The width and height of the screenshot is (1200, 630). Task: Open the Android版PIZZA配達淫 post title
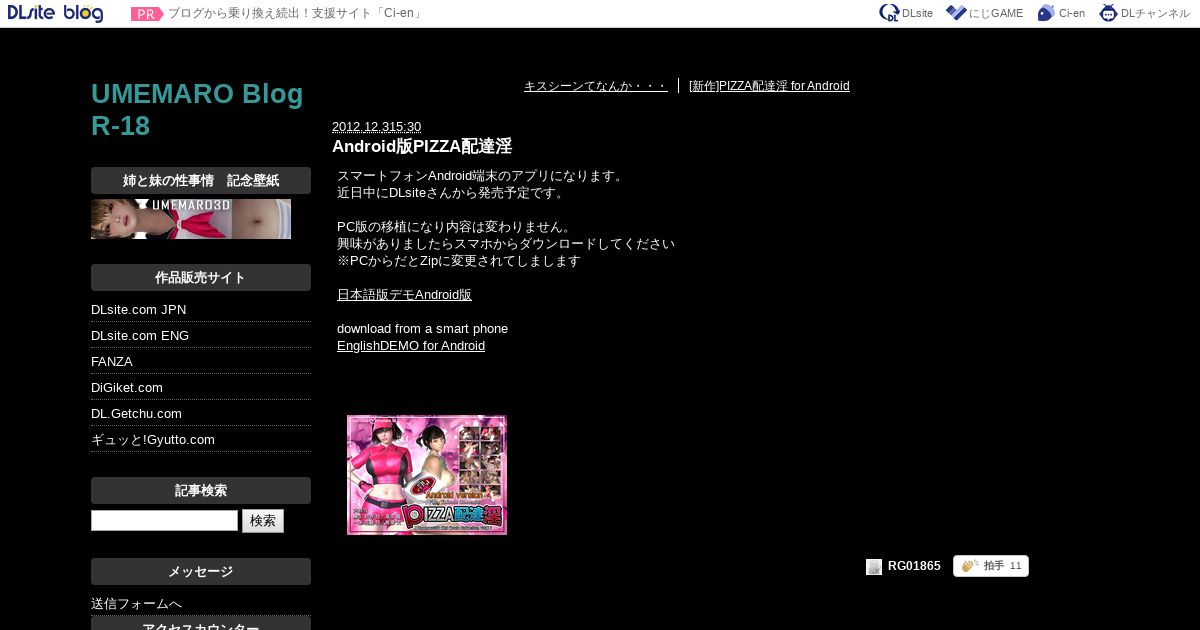[x=422, y=147]
